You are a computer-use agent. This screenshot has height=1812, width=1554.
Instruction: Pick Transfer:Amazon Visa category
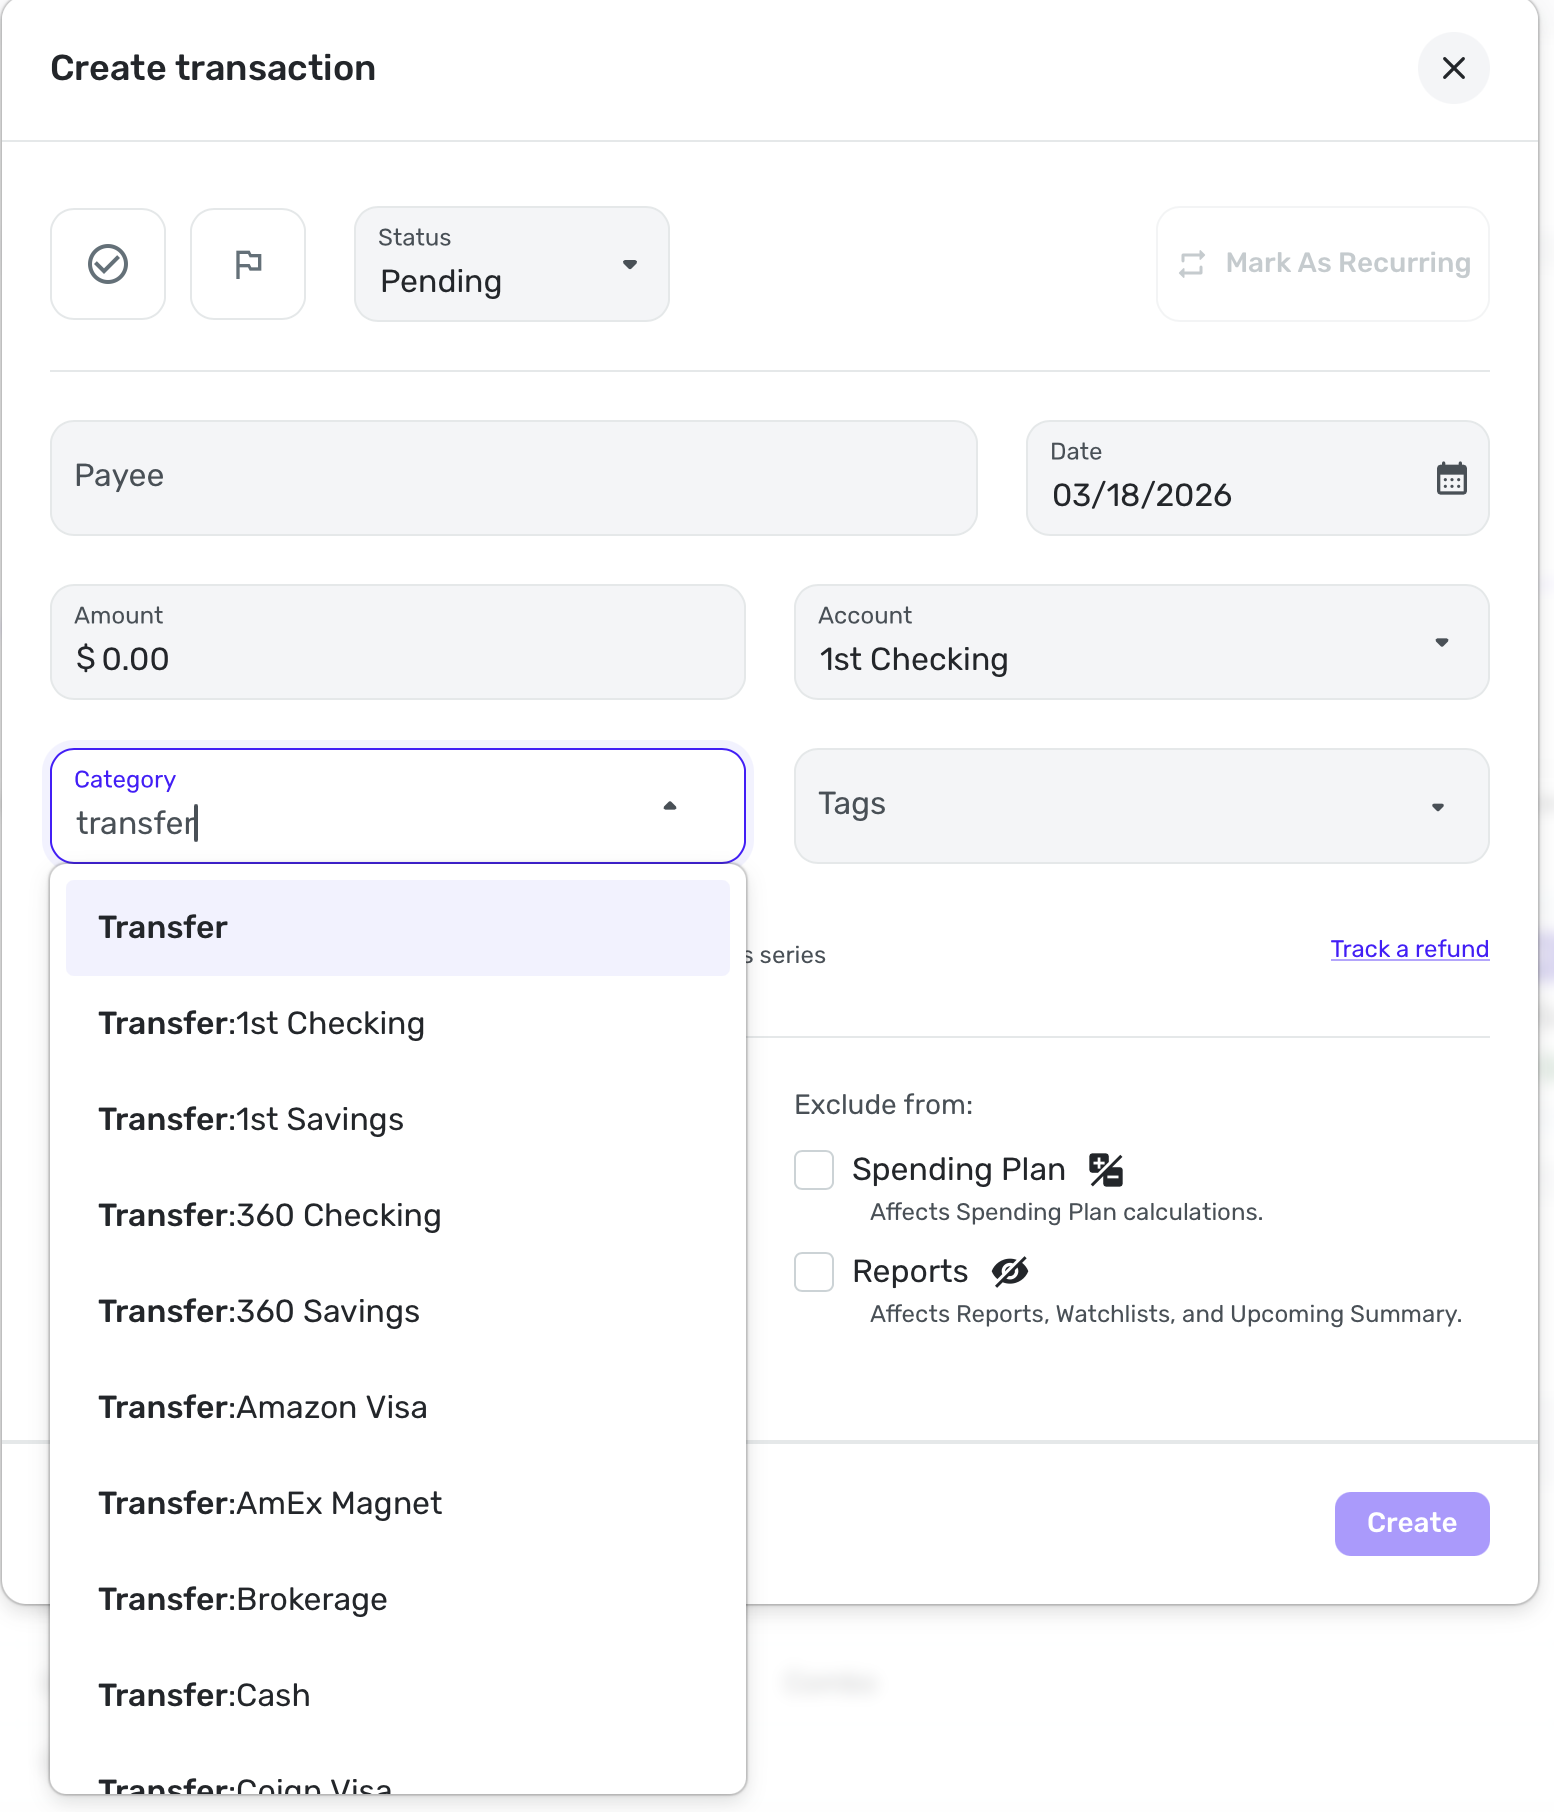263,1407
